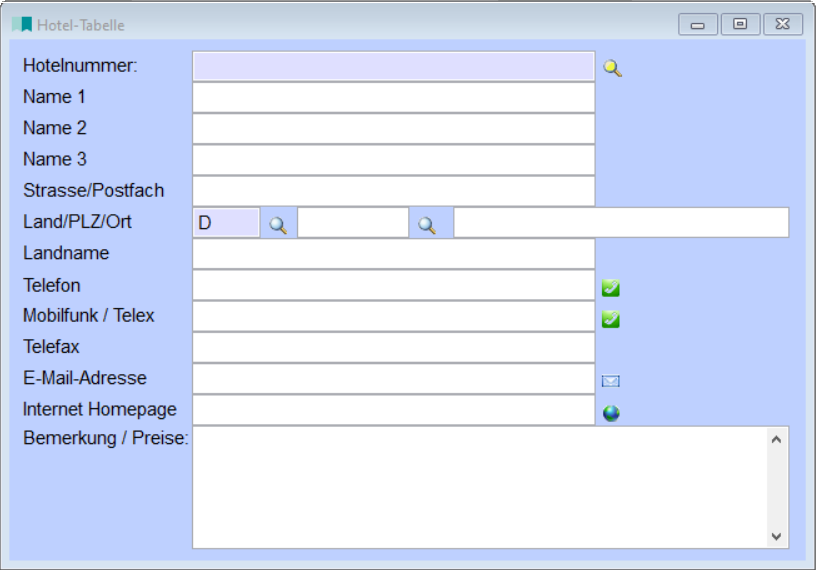Dial the Telefon number via phone icon
Viewport: 816px width, 570px height.
[611, 288]
